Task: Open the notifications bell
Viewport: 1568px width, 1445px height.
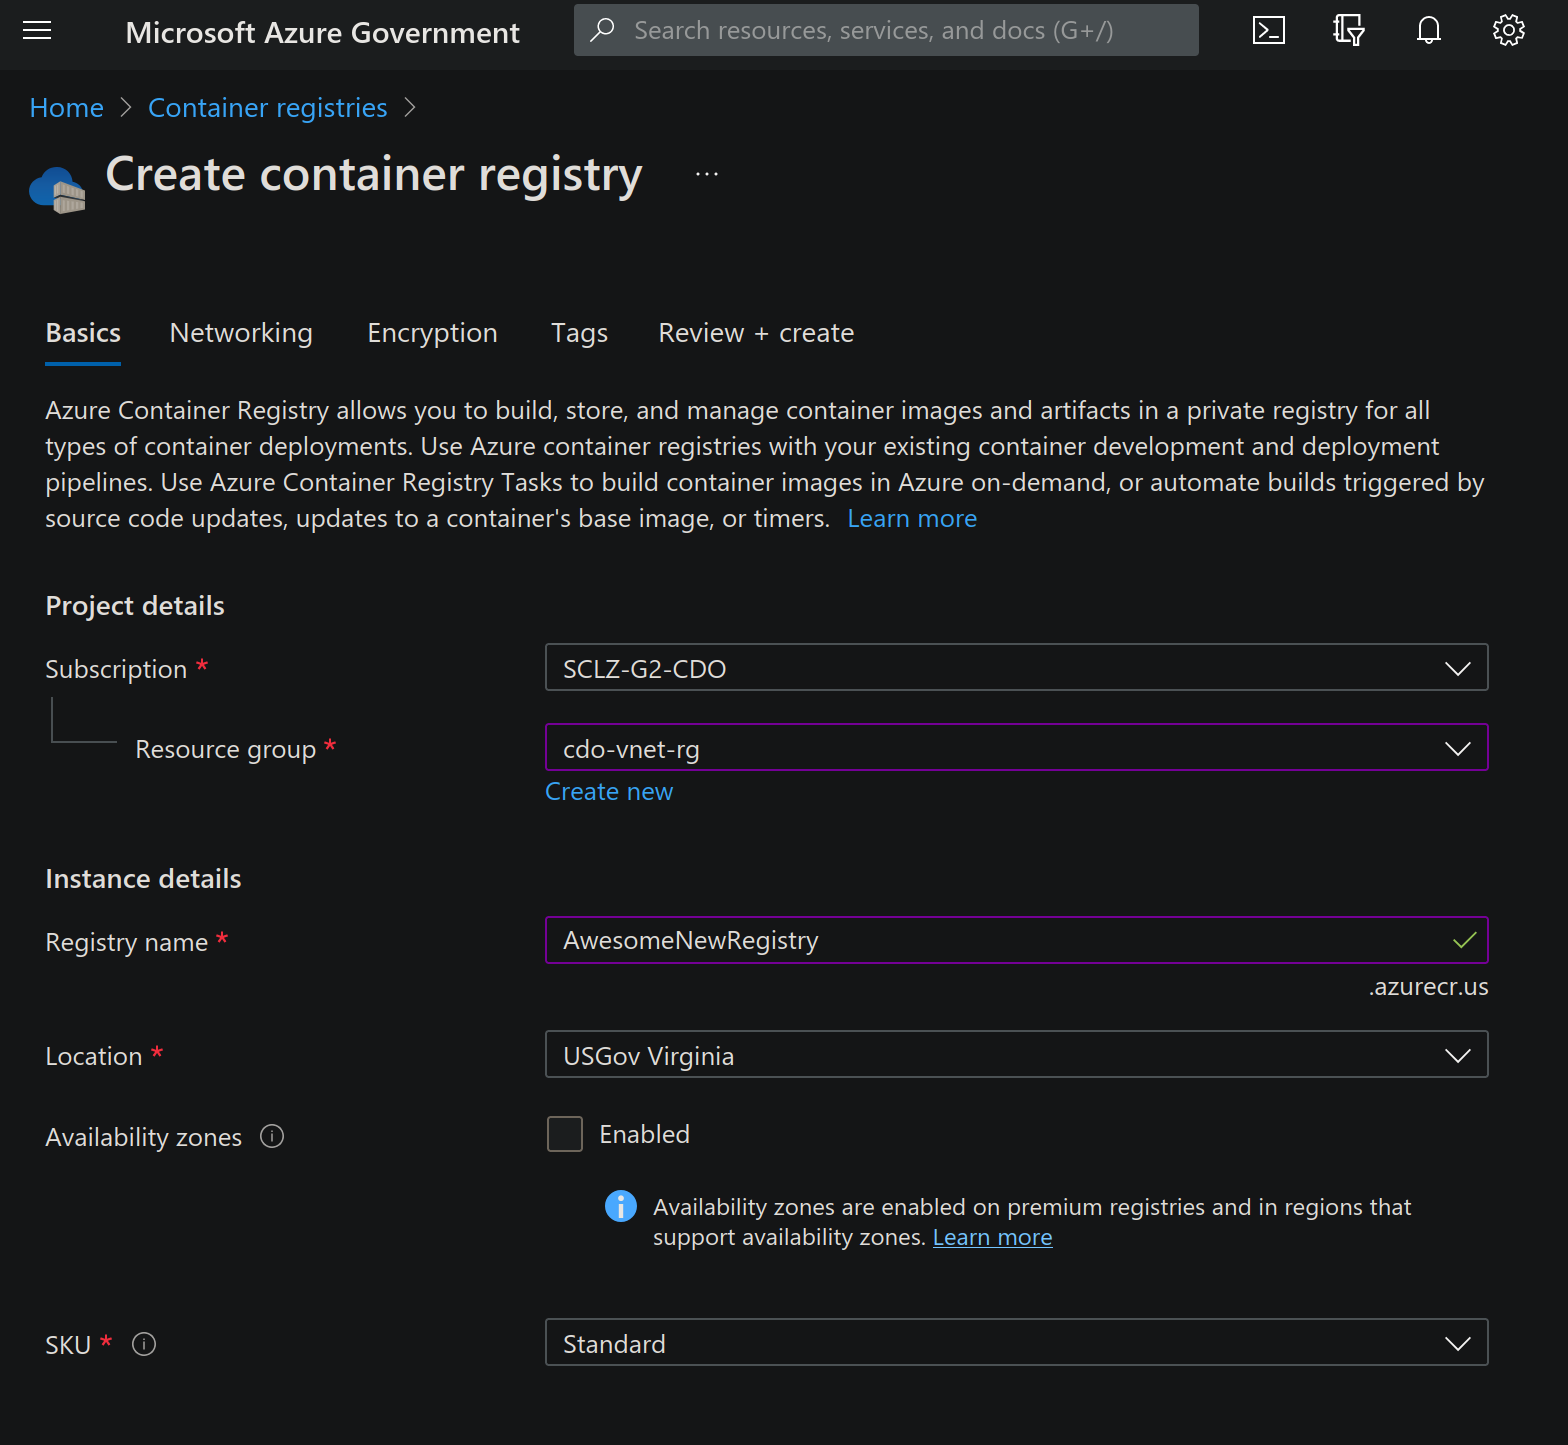Action: click(x=1429, y=31)
